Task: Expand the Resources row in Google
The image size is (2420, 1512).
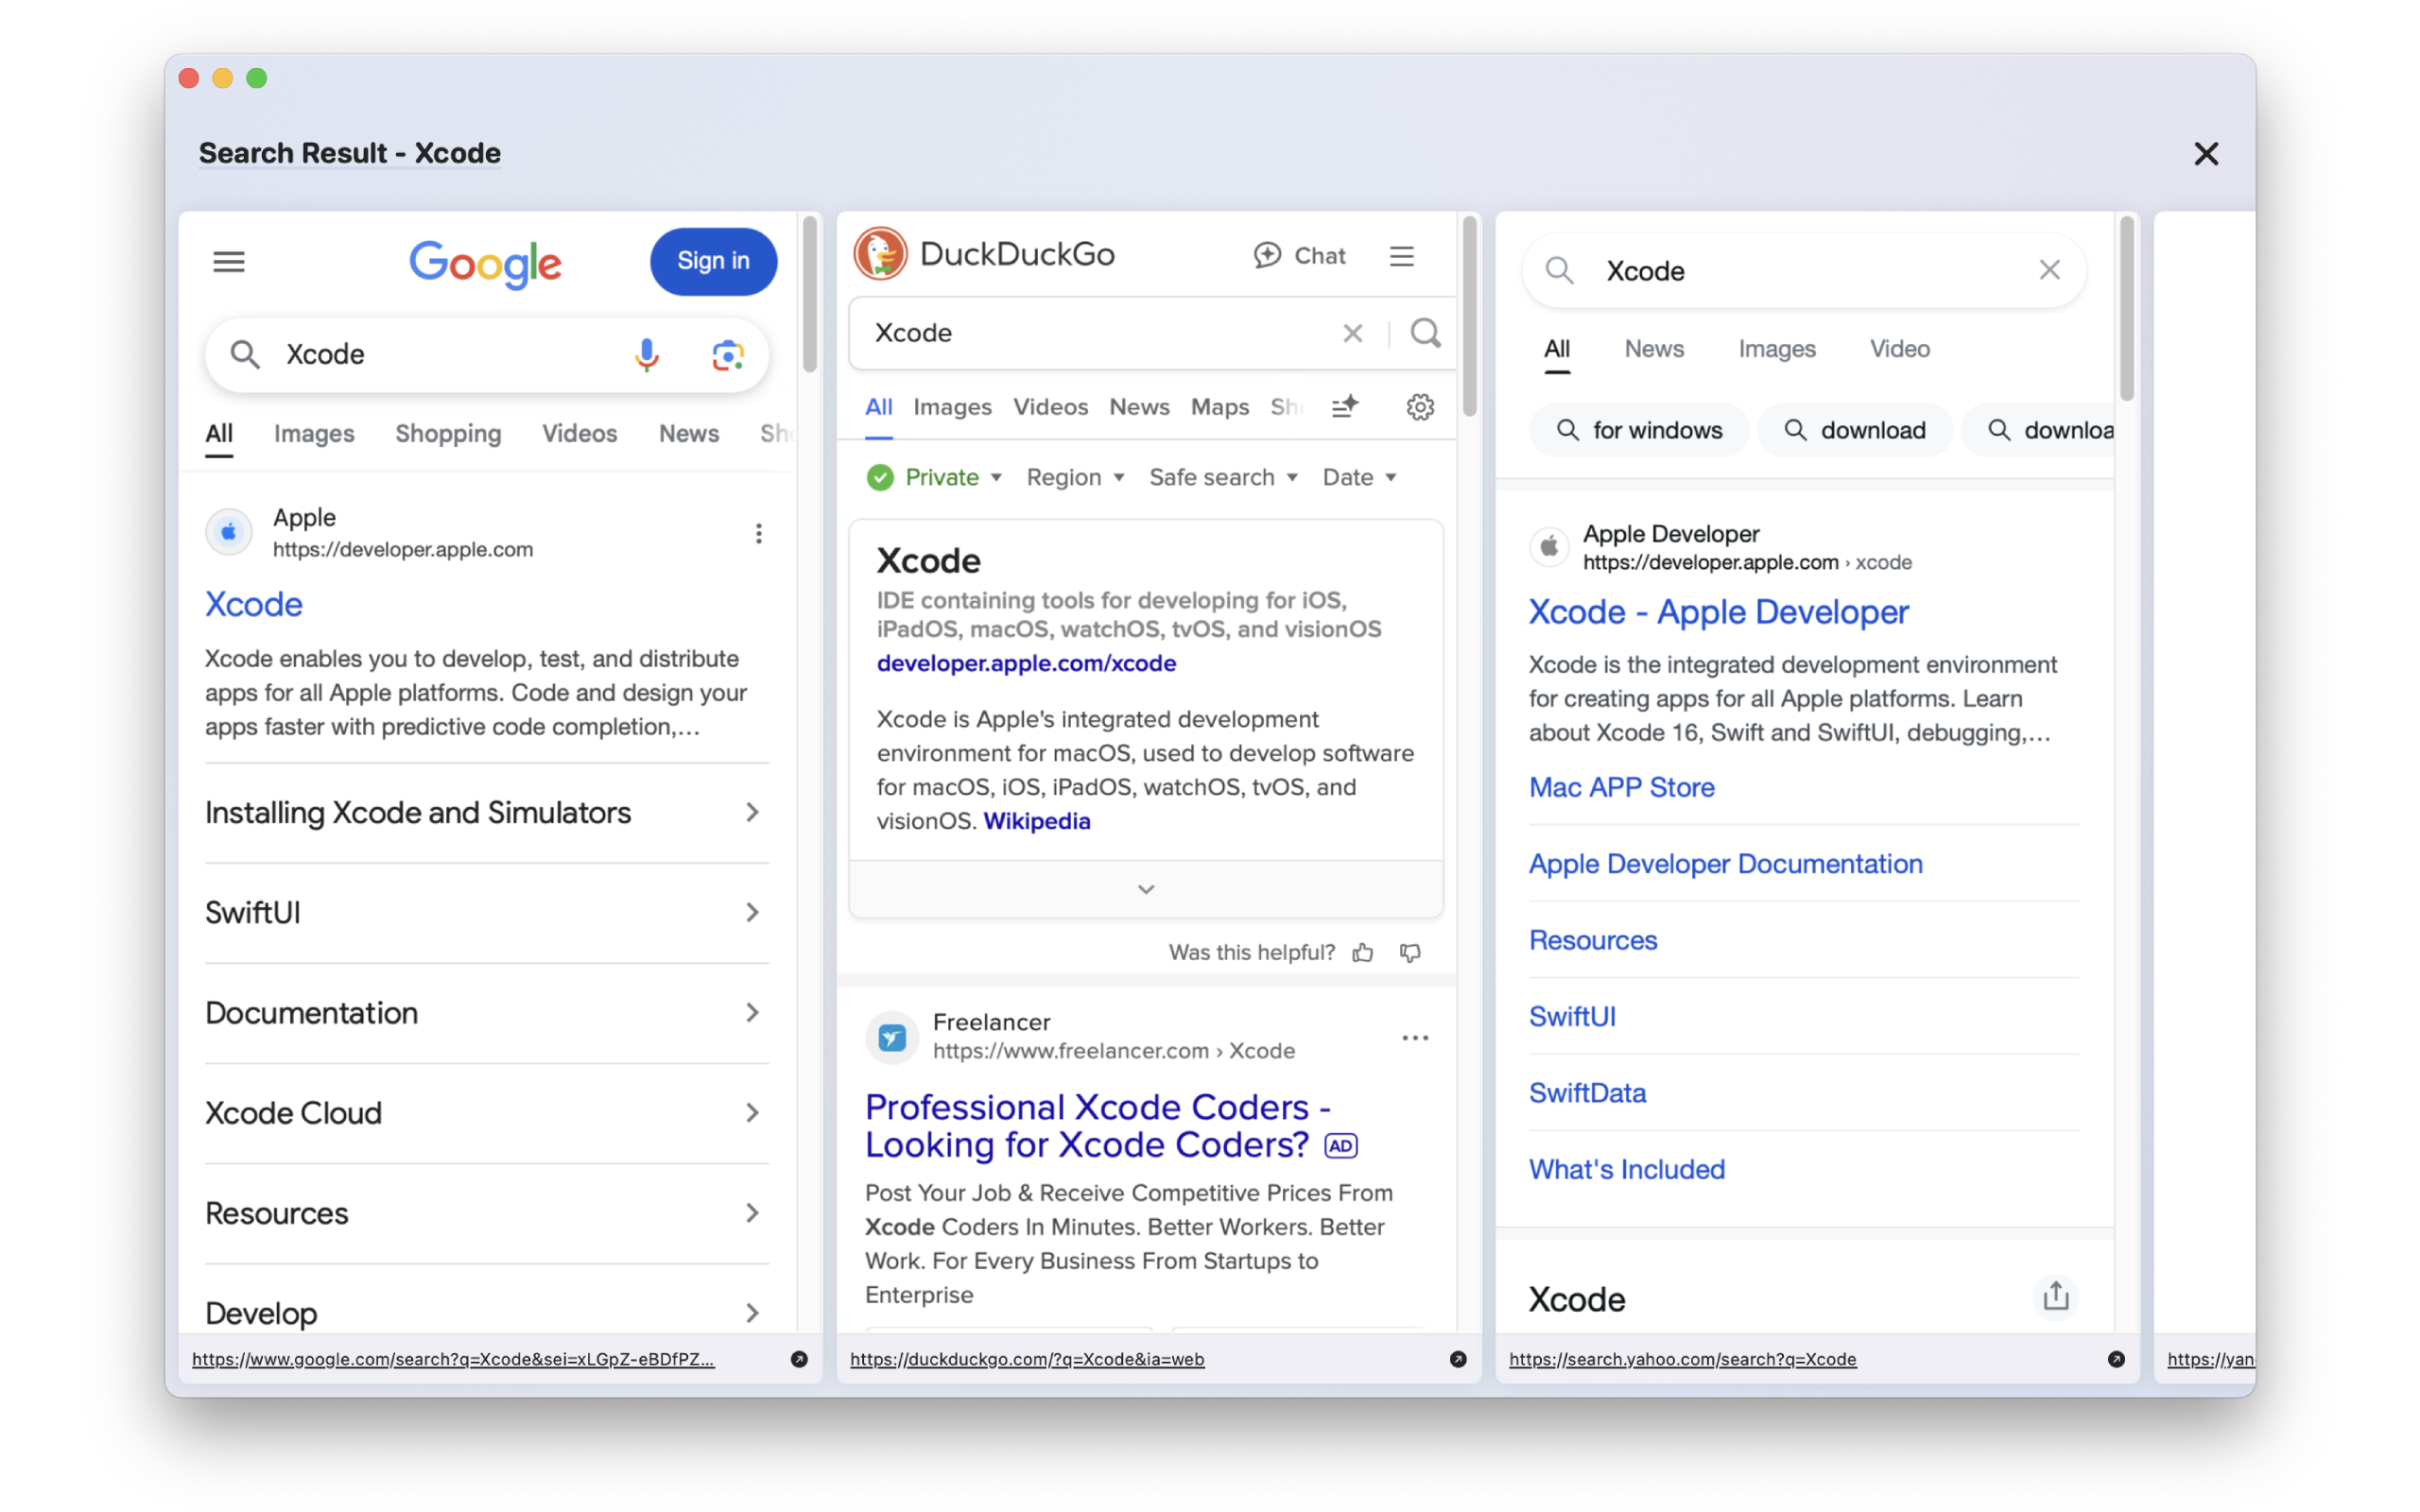Action: pyautogui.click(x=486, y=1213)
